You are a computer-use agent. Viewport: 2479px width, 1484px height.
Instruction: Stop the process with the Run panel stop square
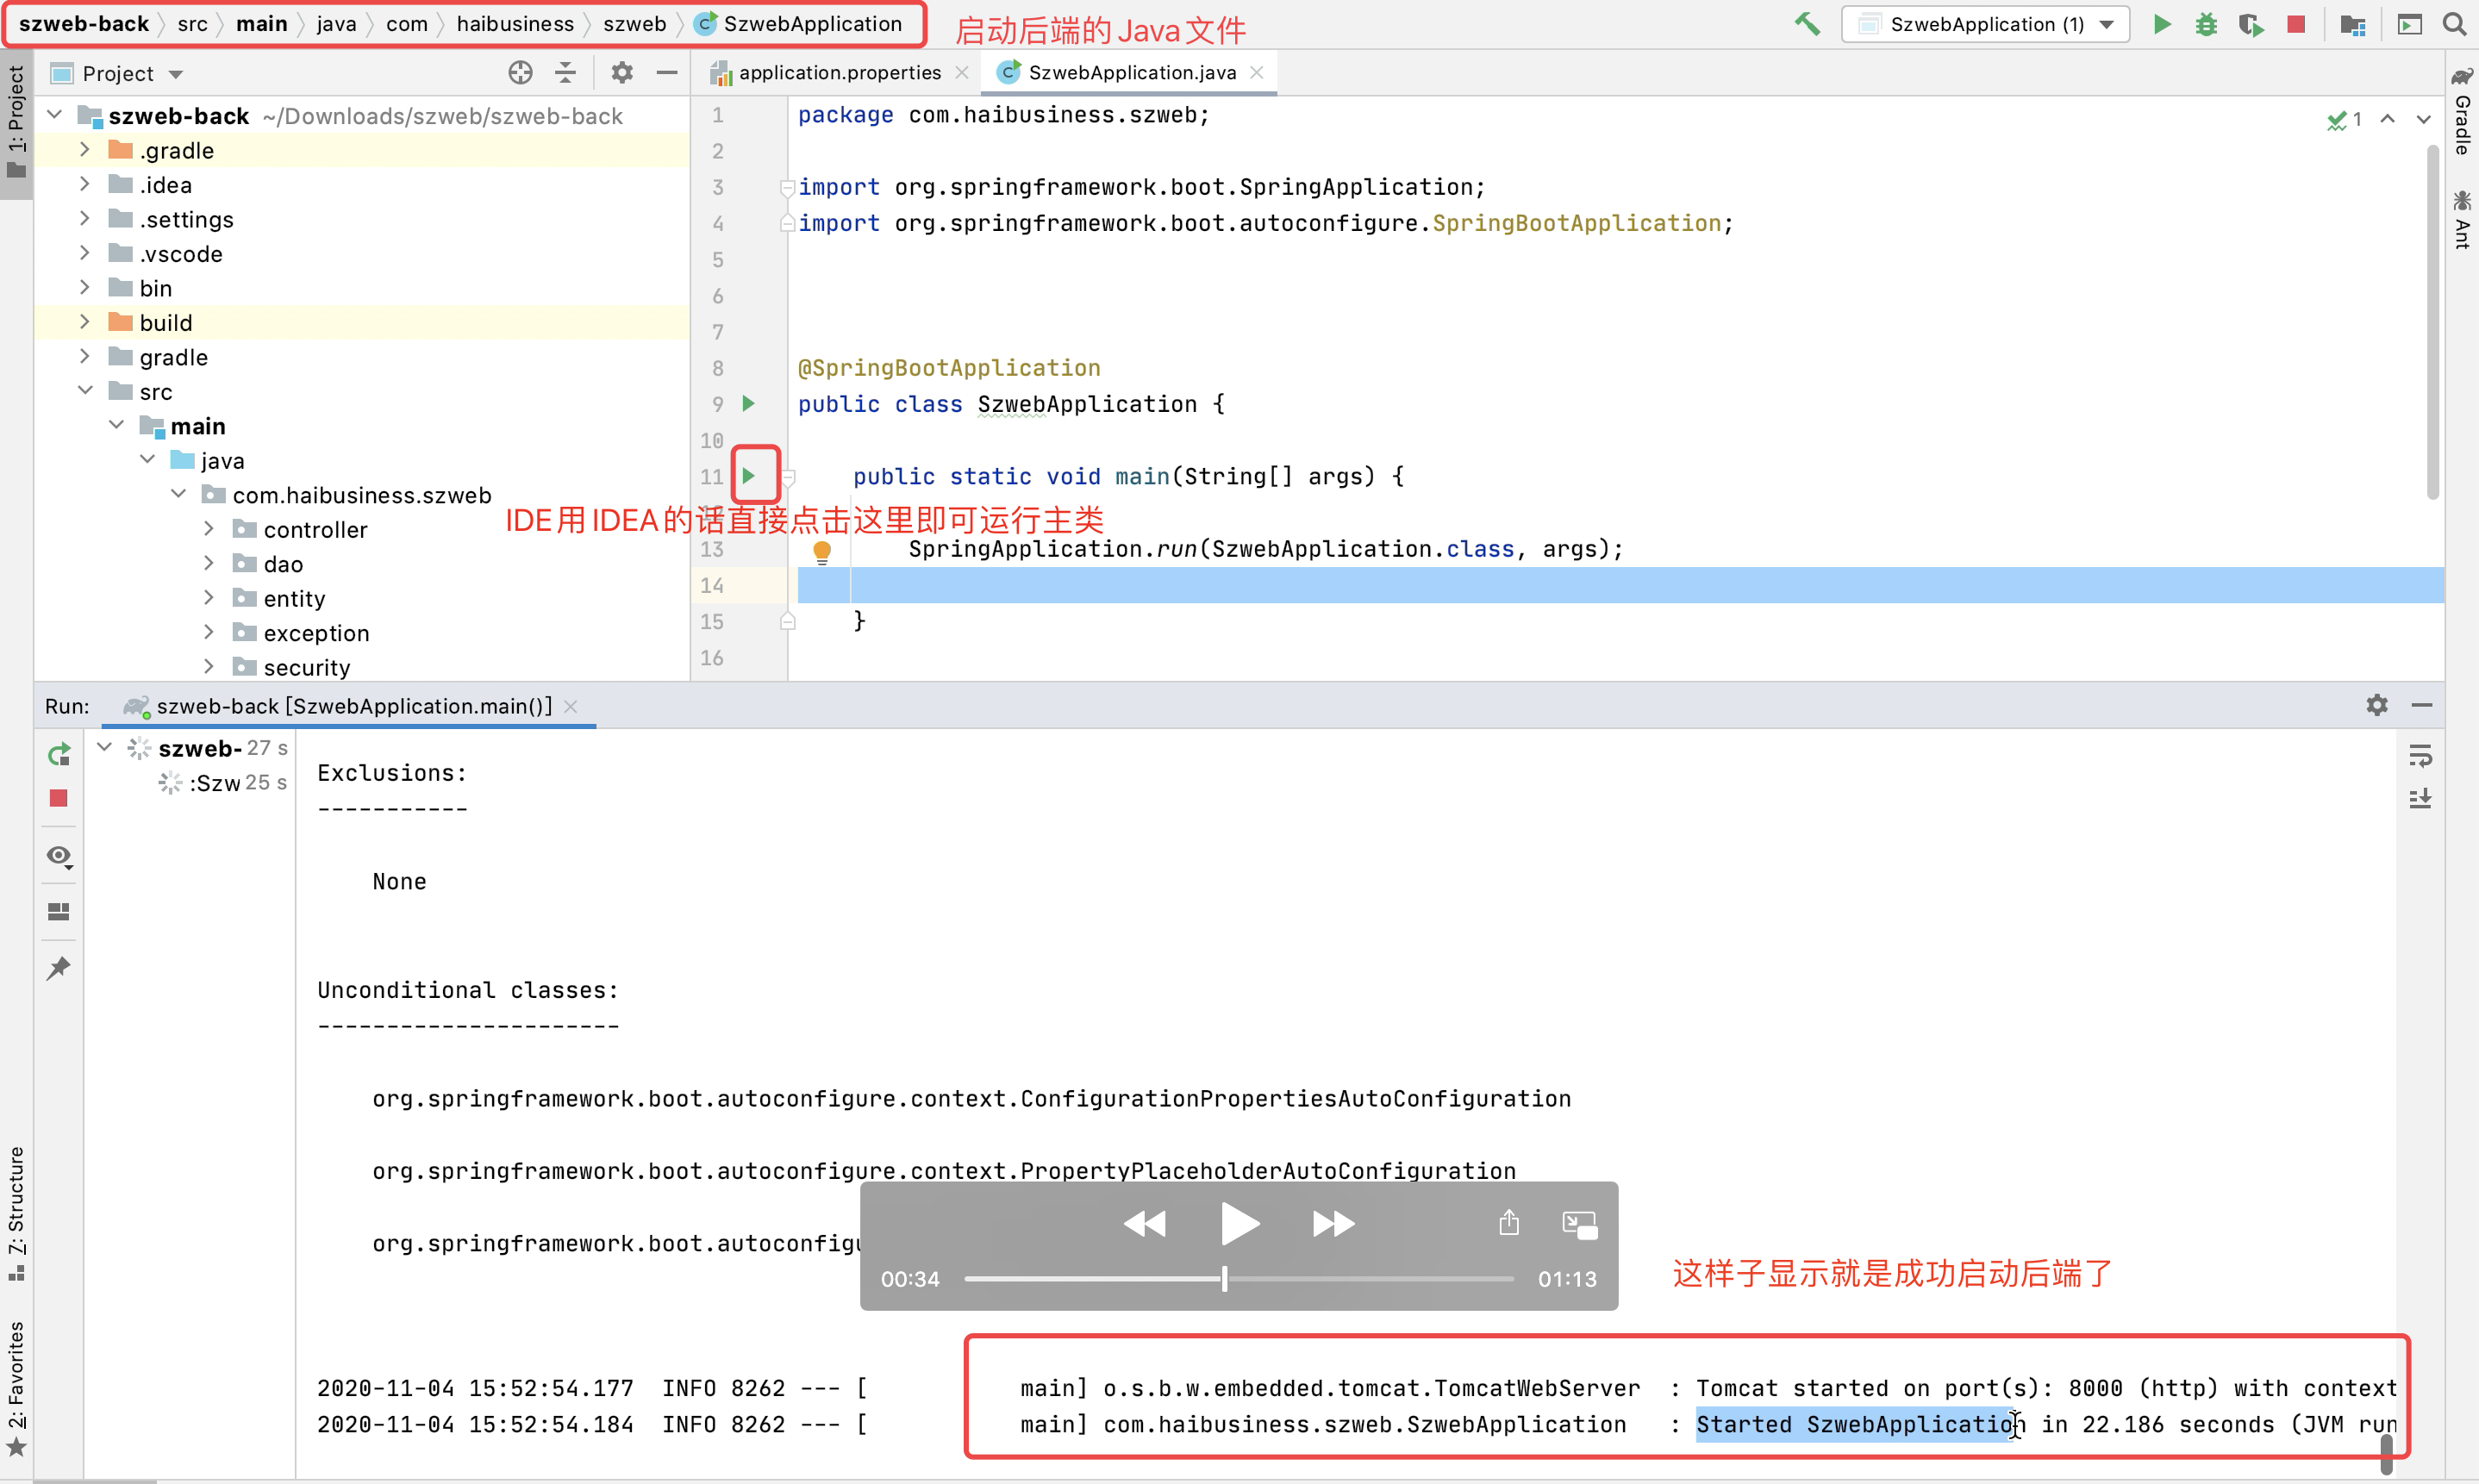[59, 798]
